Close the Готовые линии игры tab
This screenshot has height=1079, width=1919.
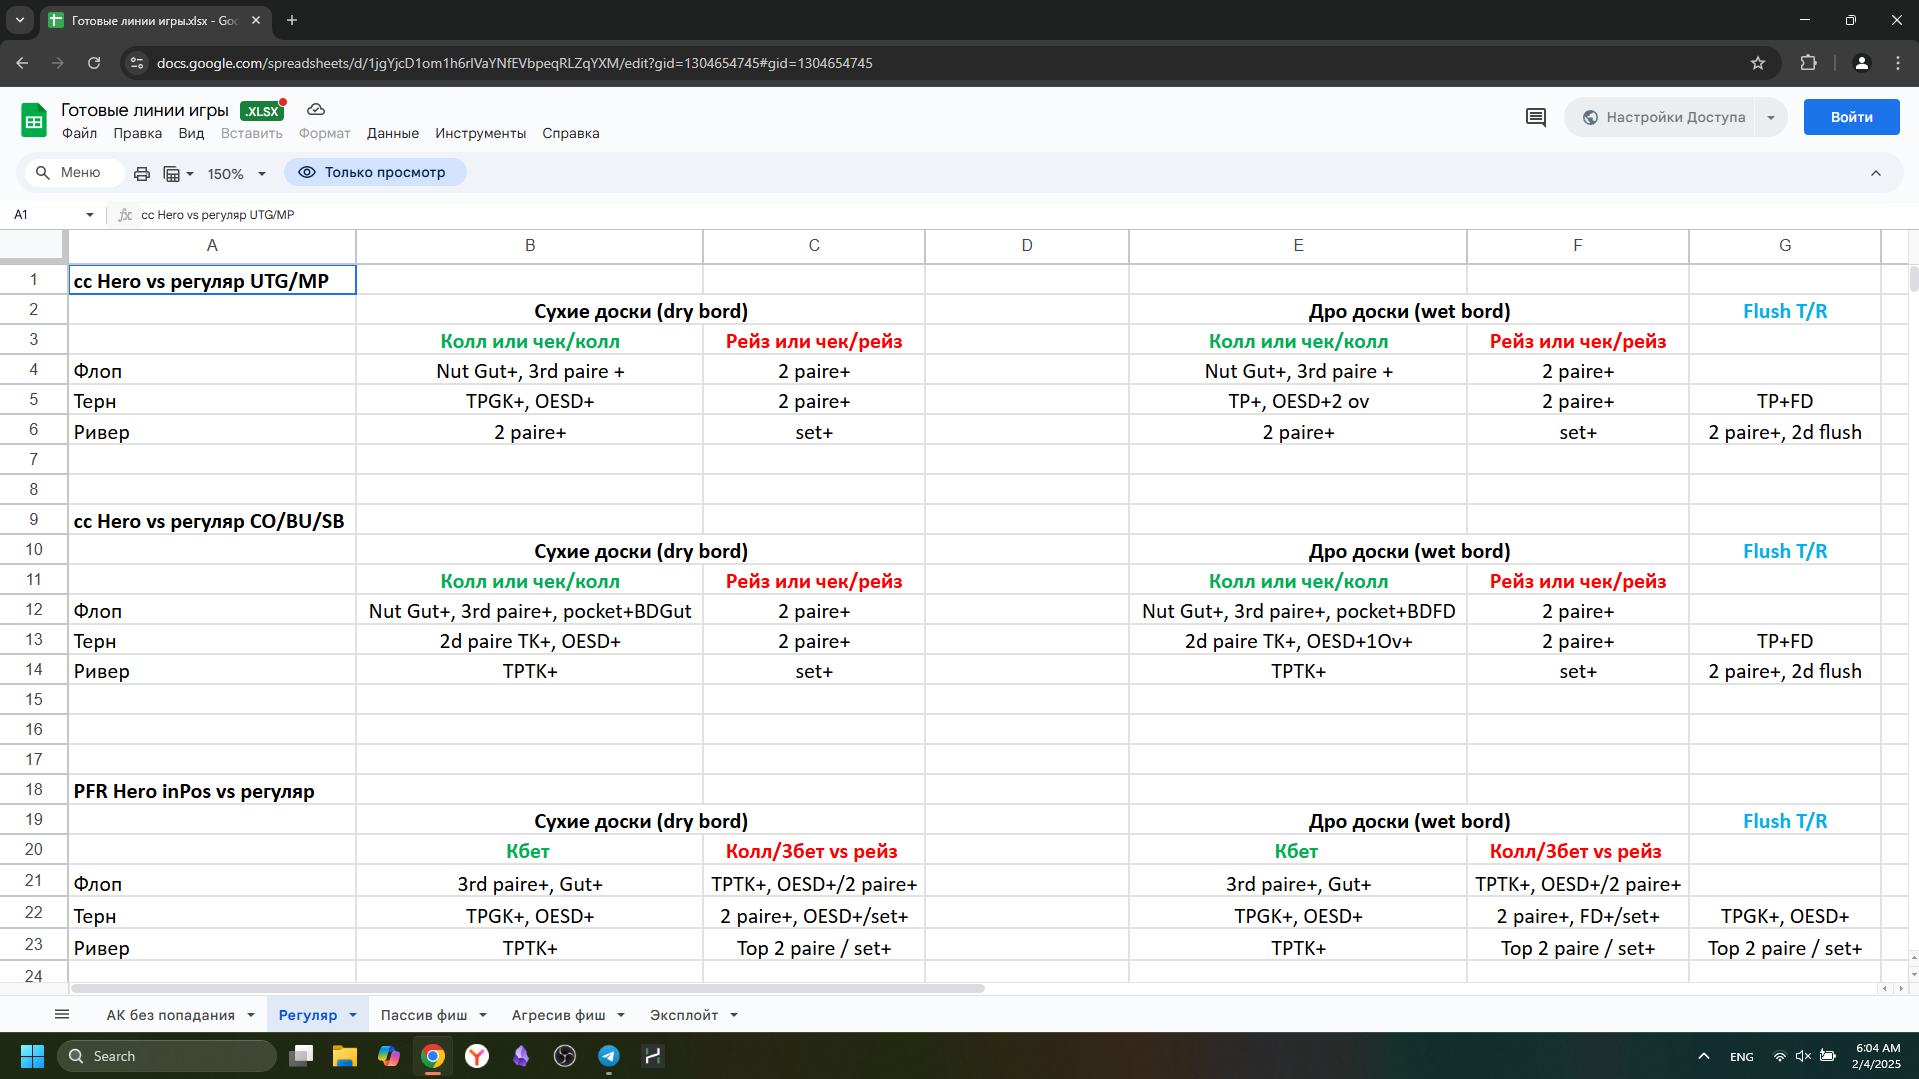(256, 20)
